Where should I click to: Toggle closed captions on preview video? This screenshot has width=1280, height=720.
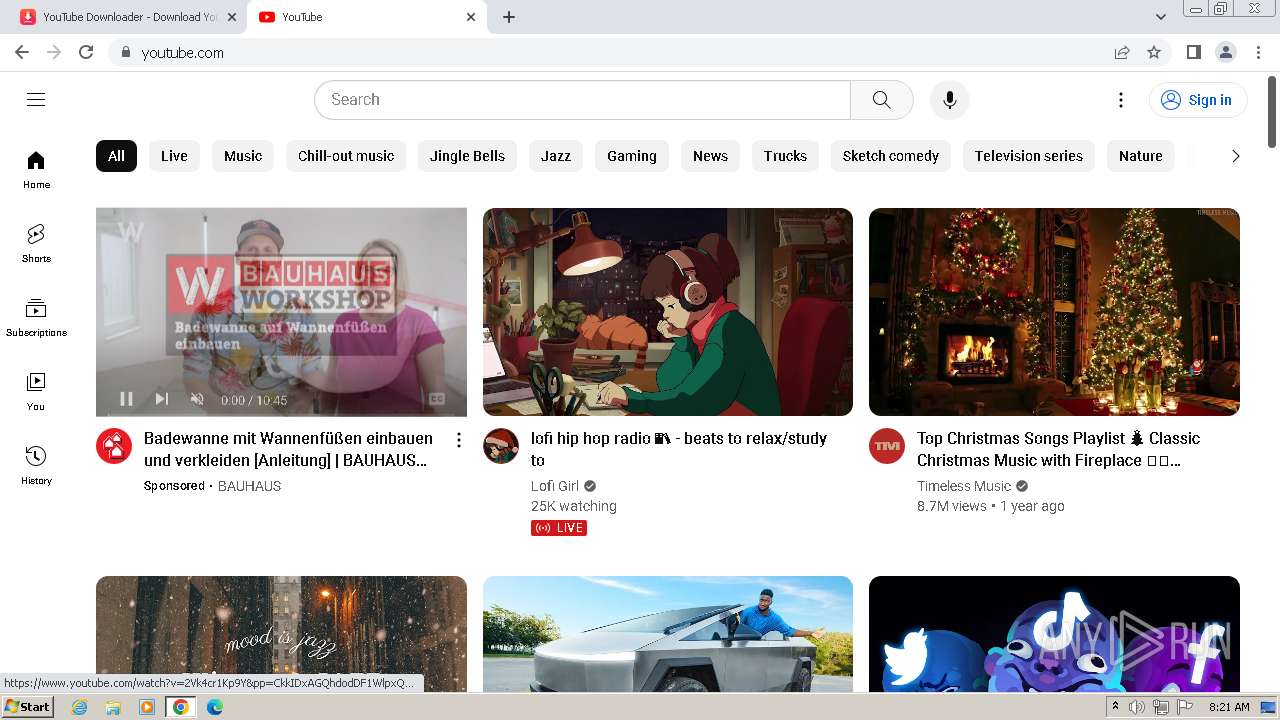437,399
